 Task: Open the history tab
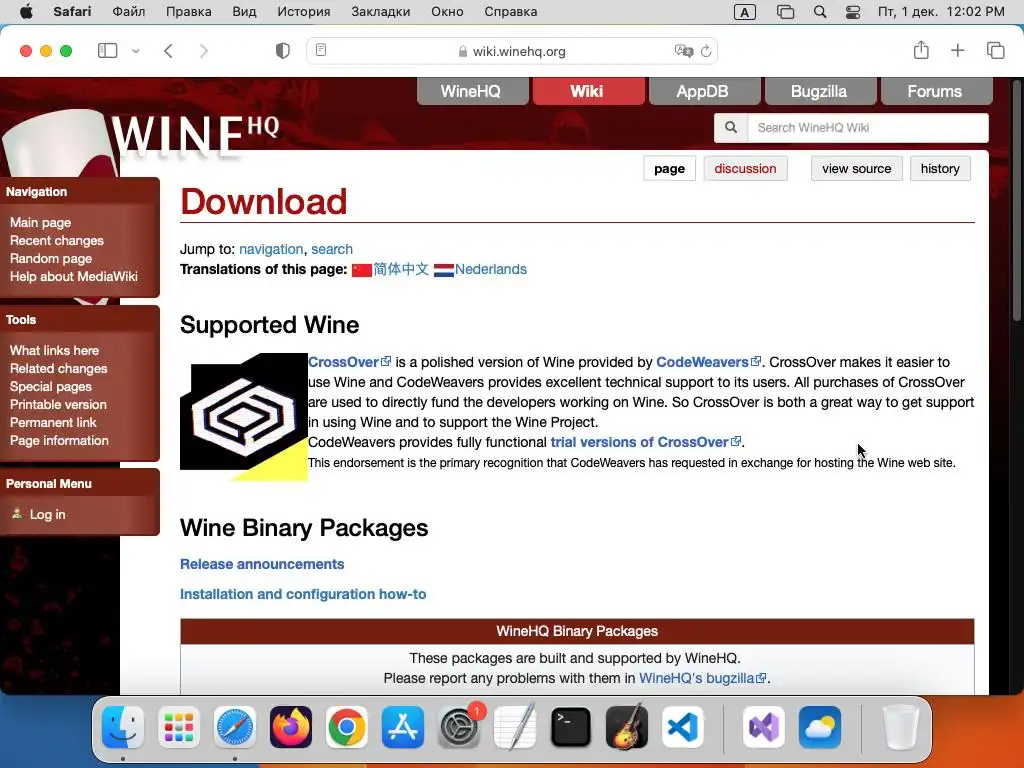point(940,168)
